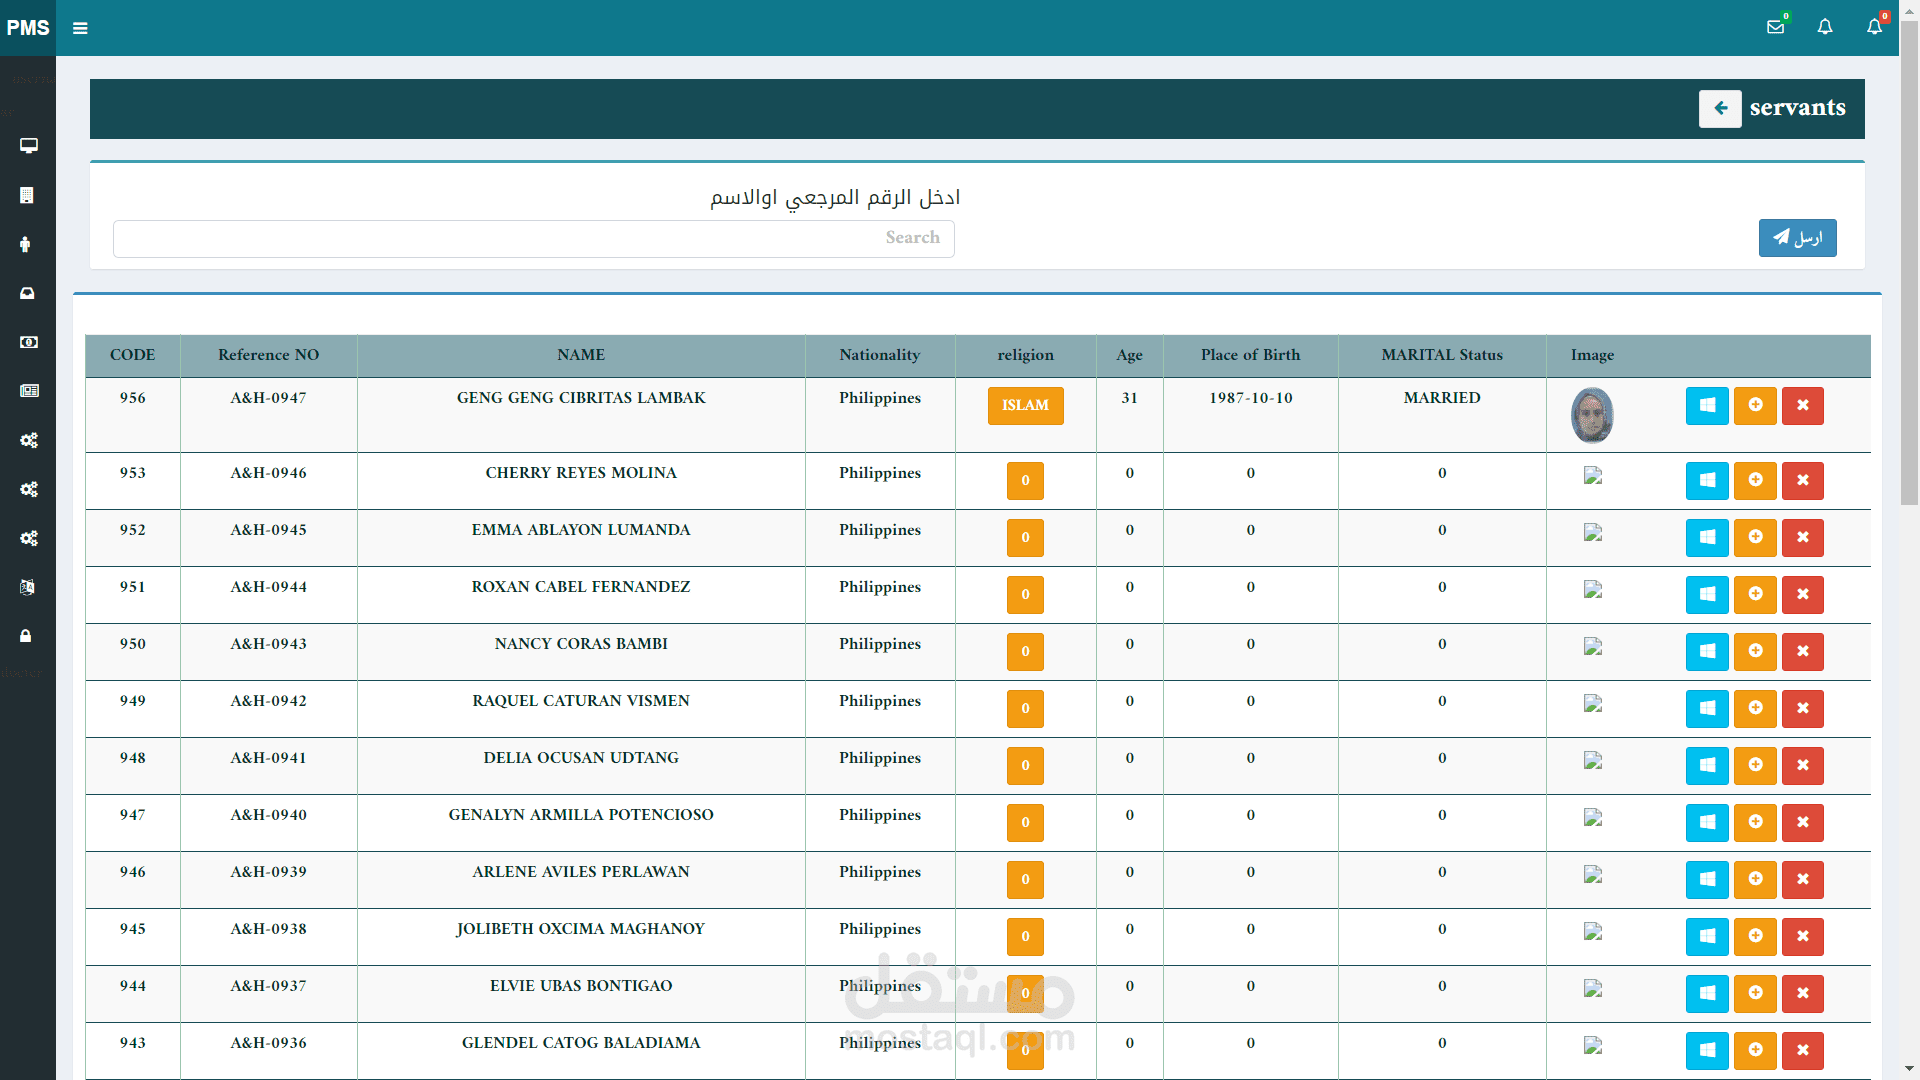The image size is (1920, 1080).
Task: Click the monitor dashboard sidebar icon
Action: 28,146
